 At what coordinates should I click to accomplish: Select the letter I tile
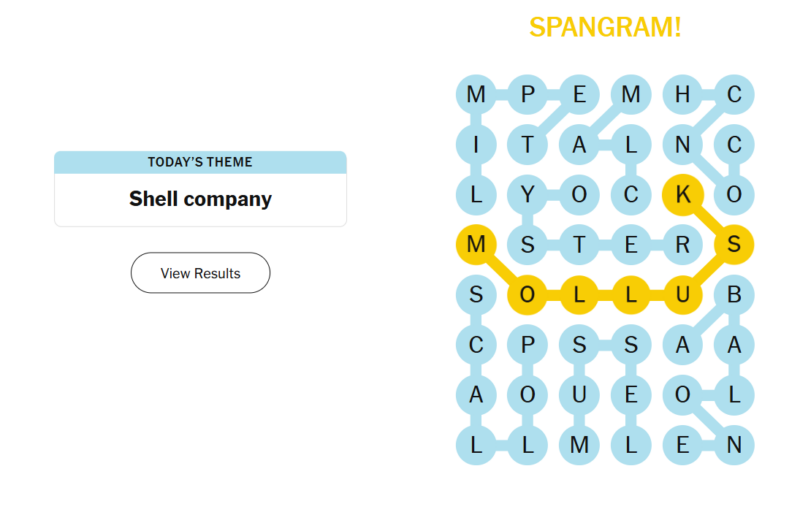477,145
